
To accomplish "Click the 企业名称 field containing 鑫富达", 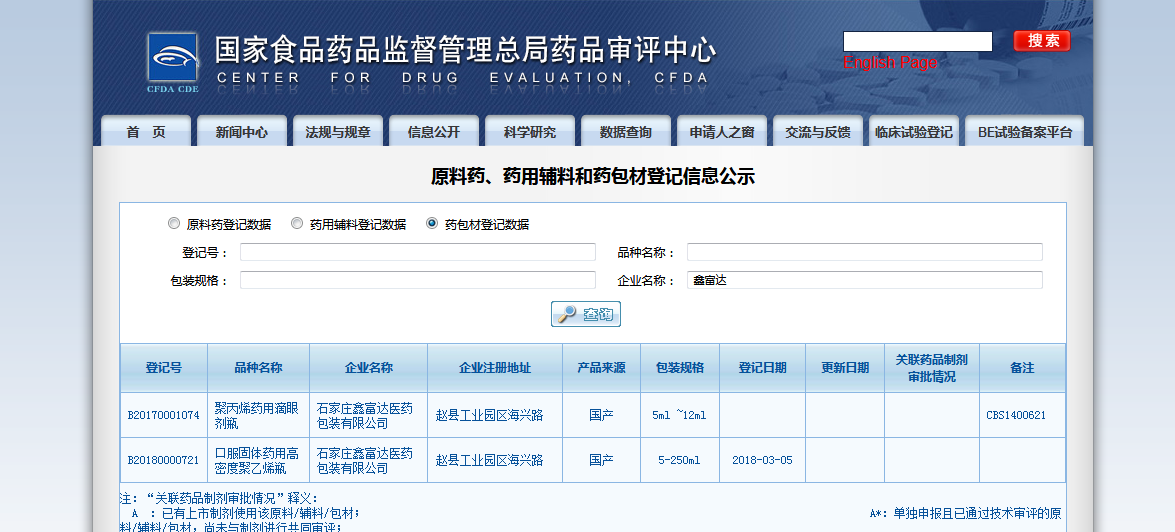I will click(x=864, y=280).
